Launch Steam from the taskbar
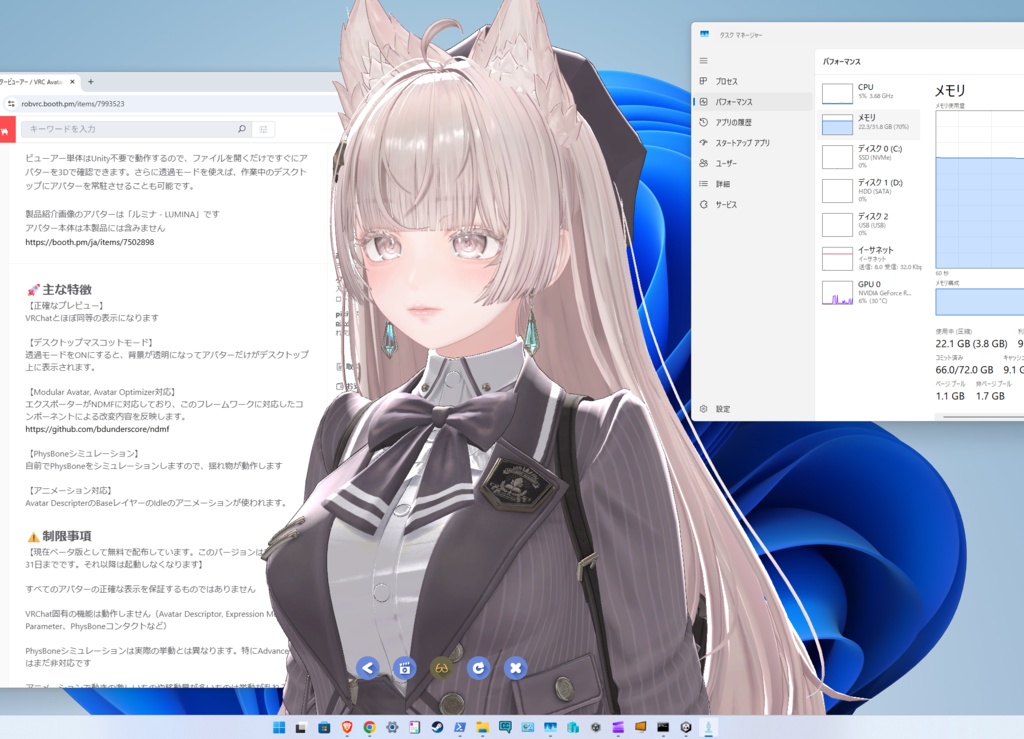 point(437,727)
